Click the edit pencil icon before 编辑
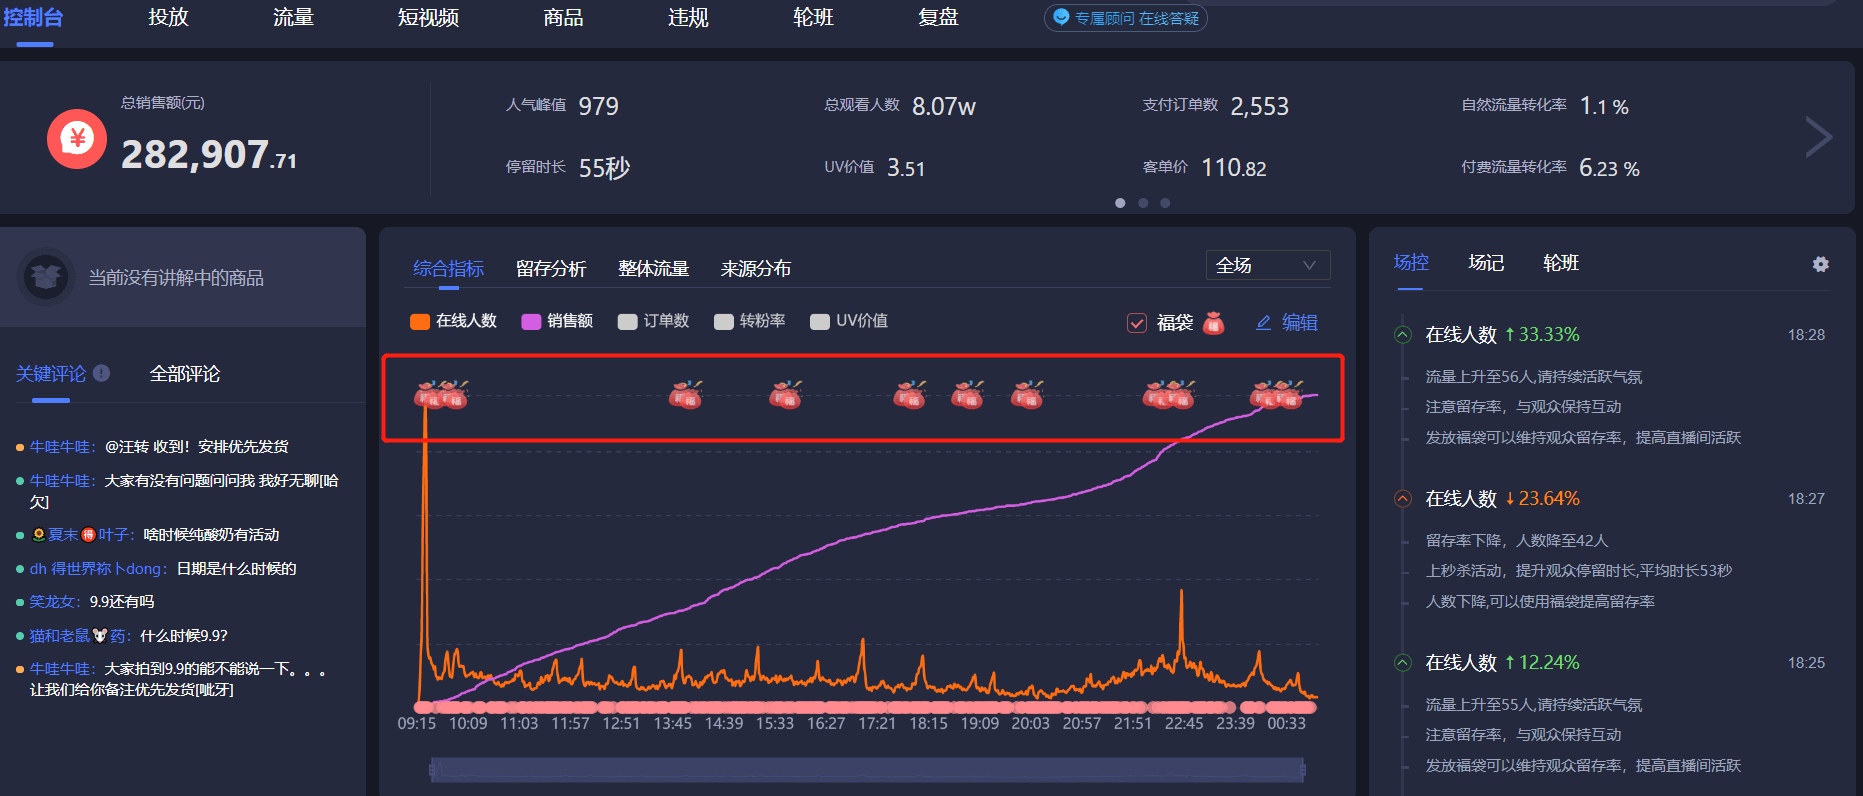Screen dimensions: 1863x796 pos(1263,323)
